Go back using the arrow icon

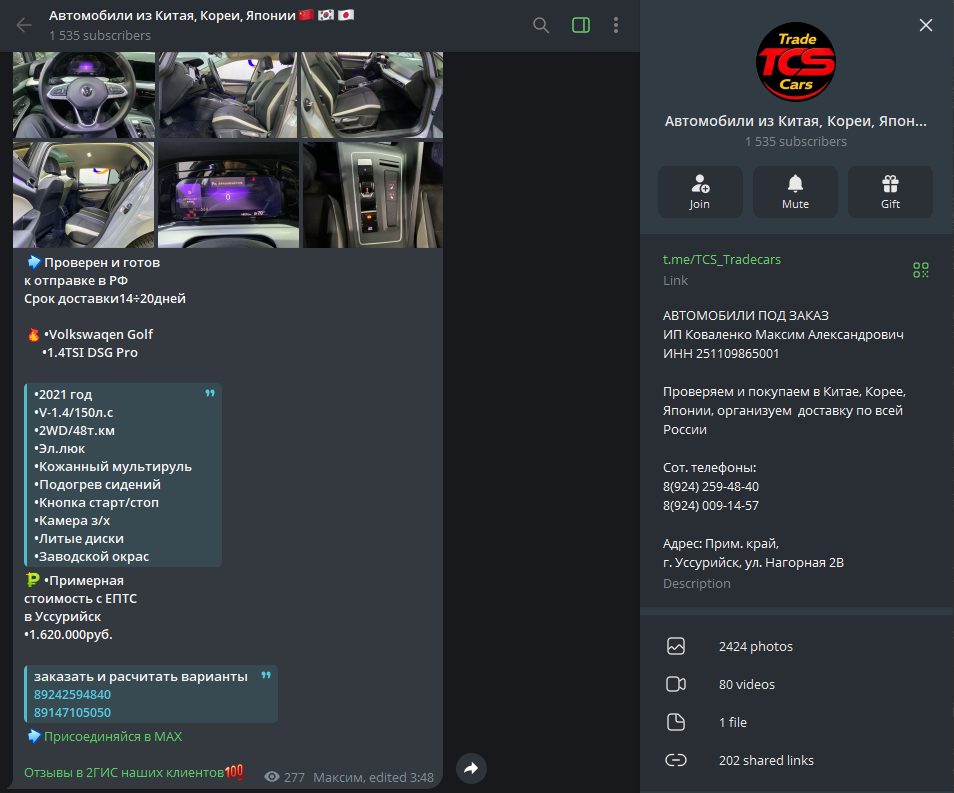24,25
